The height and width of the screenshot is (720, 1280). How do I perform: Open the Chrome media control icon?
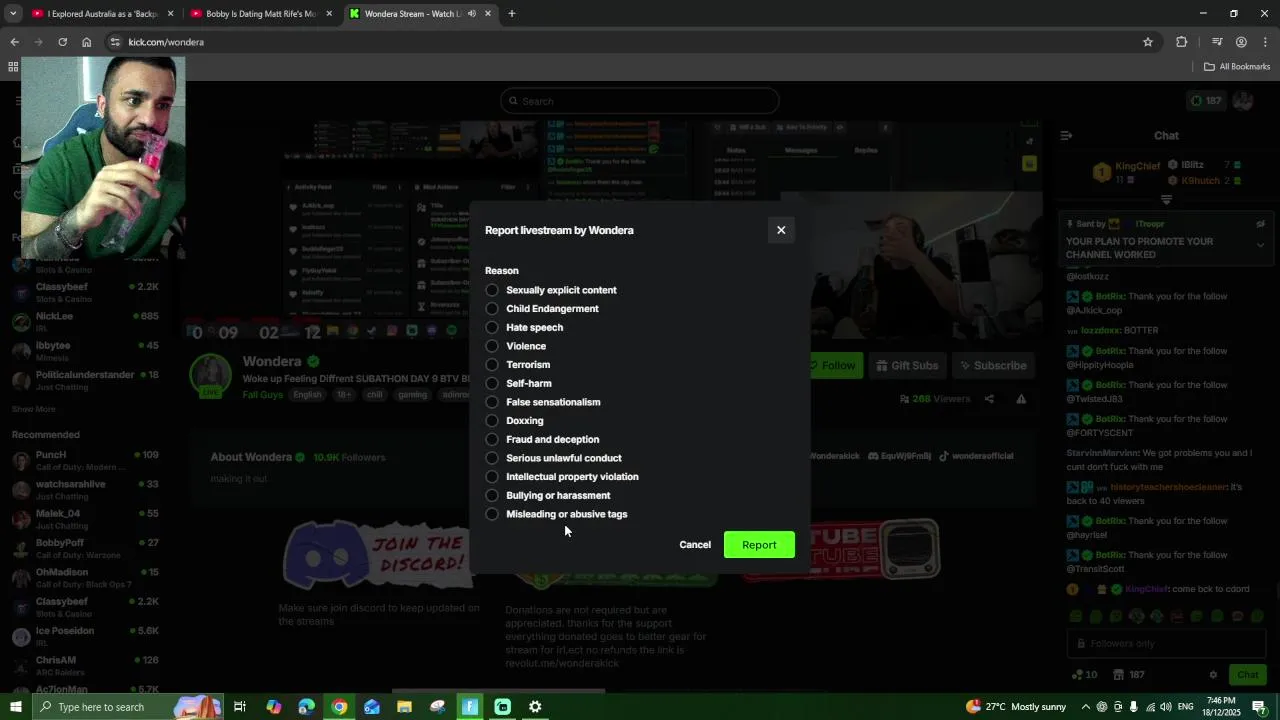click(1217, 42)
